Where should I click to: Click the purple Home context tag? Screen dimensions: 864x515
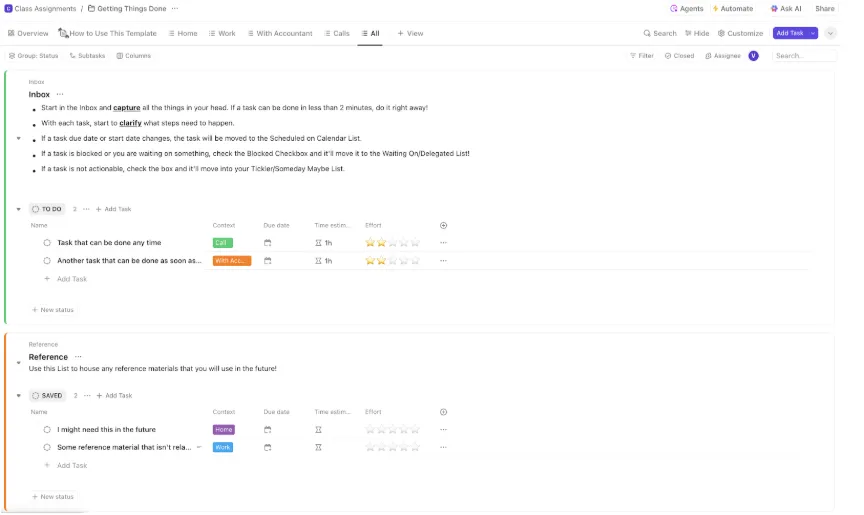pyautogui.click(x=224, y=430)
